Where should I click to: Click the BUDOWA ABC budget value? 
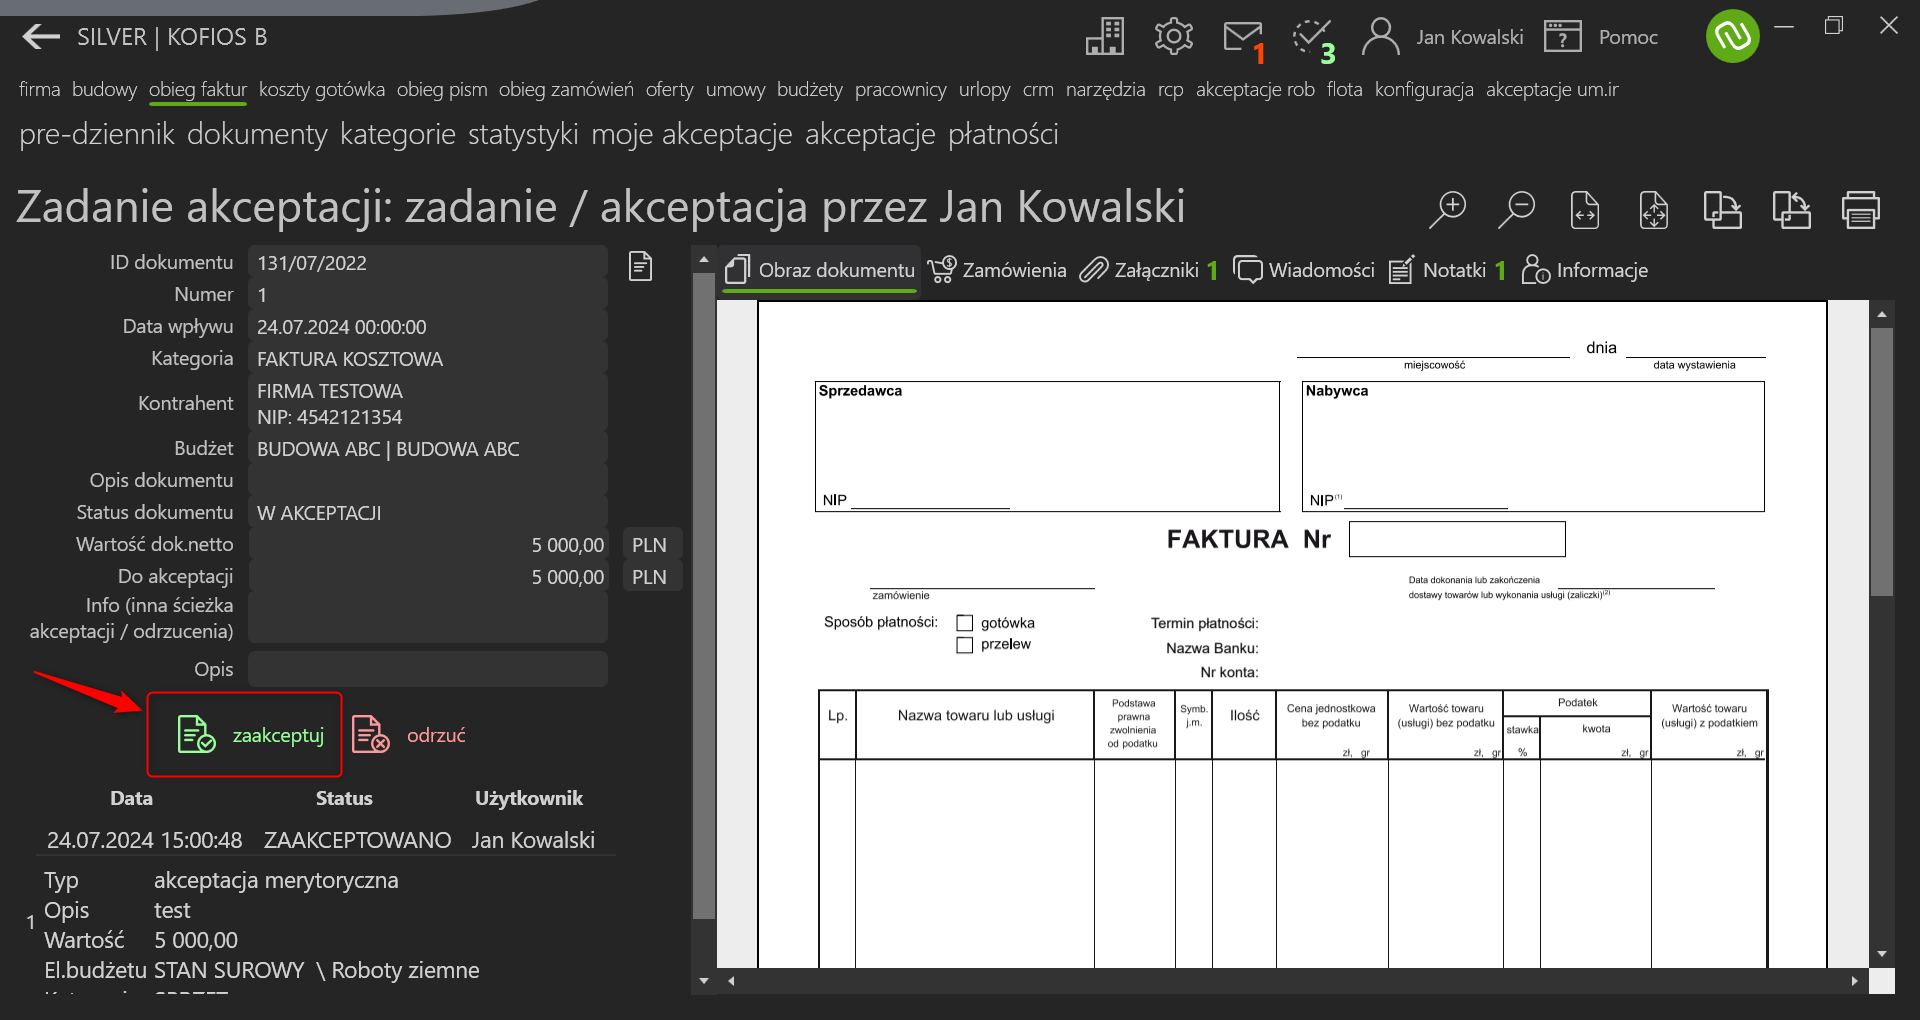pos(388,449)
